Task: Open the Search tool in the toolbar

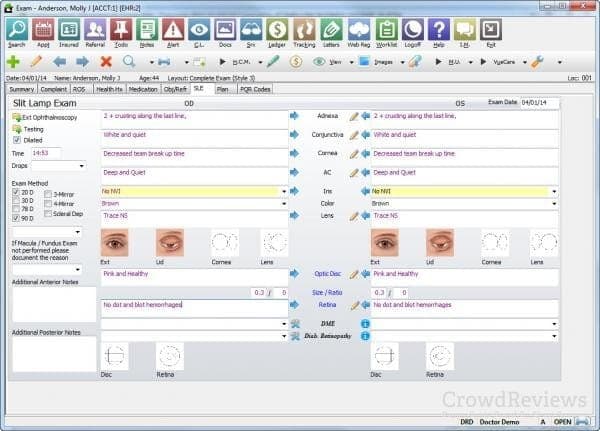Action: [x=16, y=33]
